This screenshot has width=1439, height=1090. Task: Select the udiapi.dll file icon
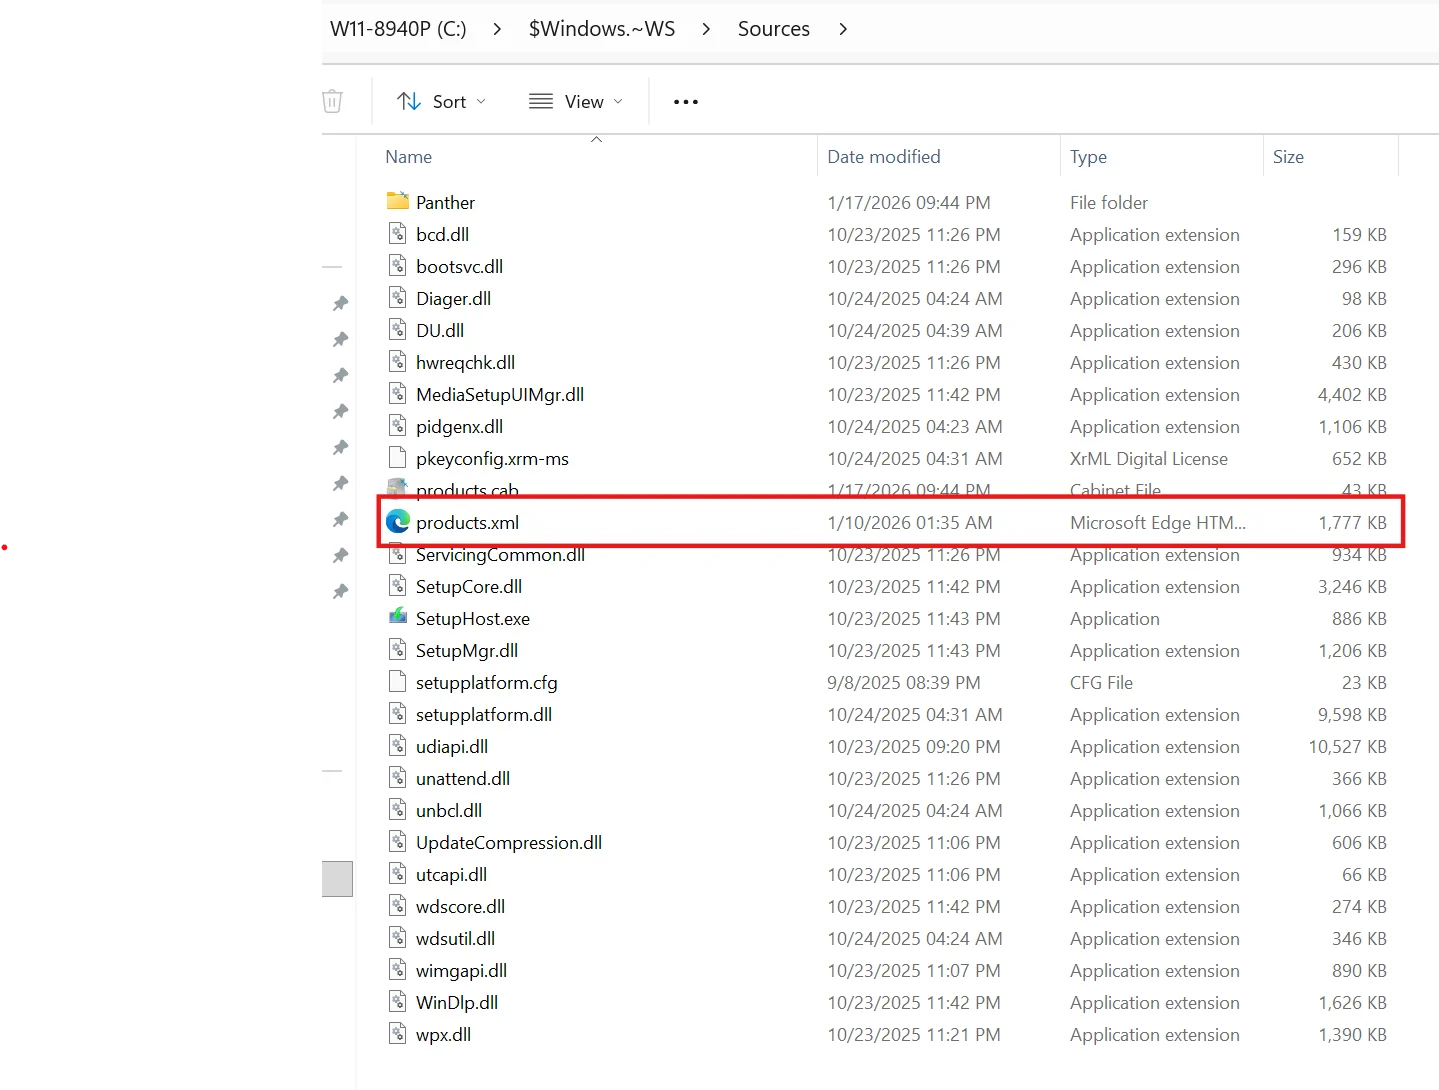(x=398, y=746)
